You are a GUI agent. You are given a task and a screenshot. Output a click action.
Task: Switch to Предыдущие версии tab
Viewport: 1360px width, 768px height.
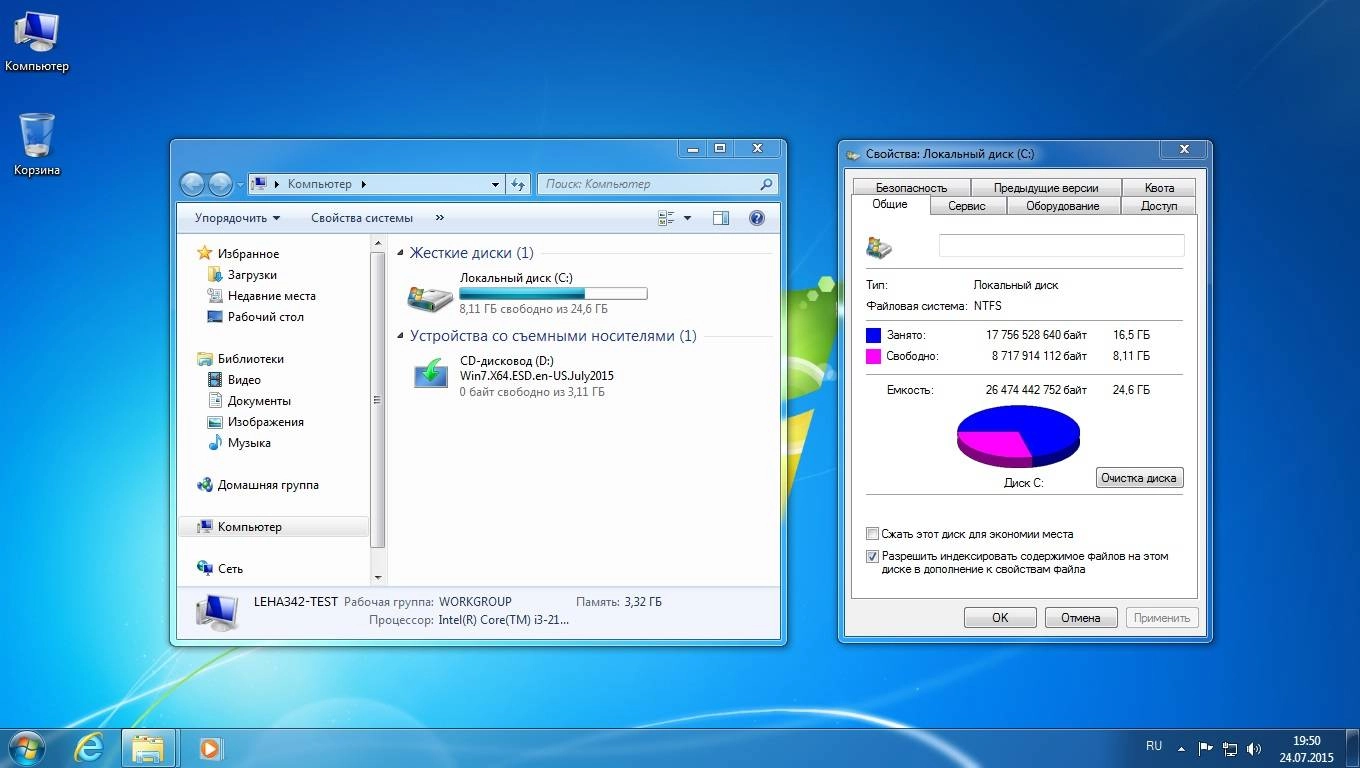click(x=1046, y=187)
